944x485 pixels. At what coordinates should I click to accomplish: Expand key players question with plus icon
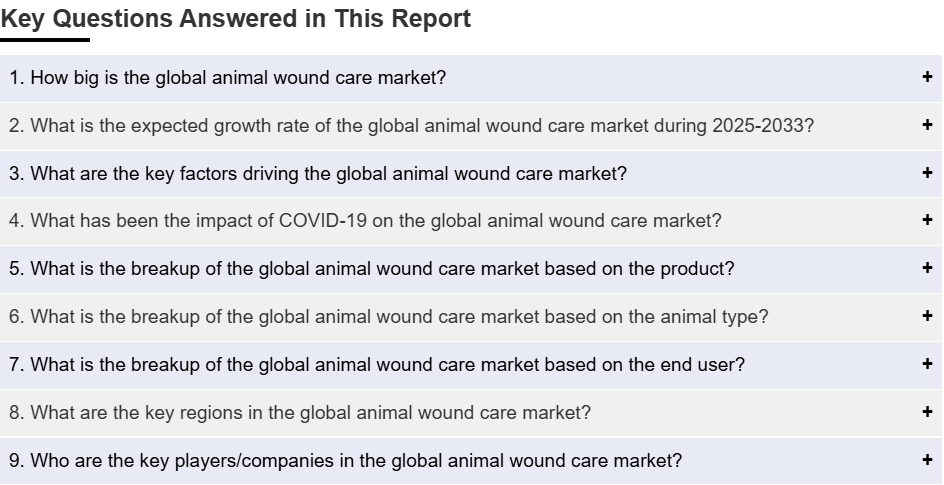tap(927, 460)
